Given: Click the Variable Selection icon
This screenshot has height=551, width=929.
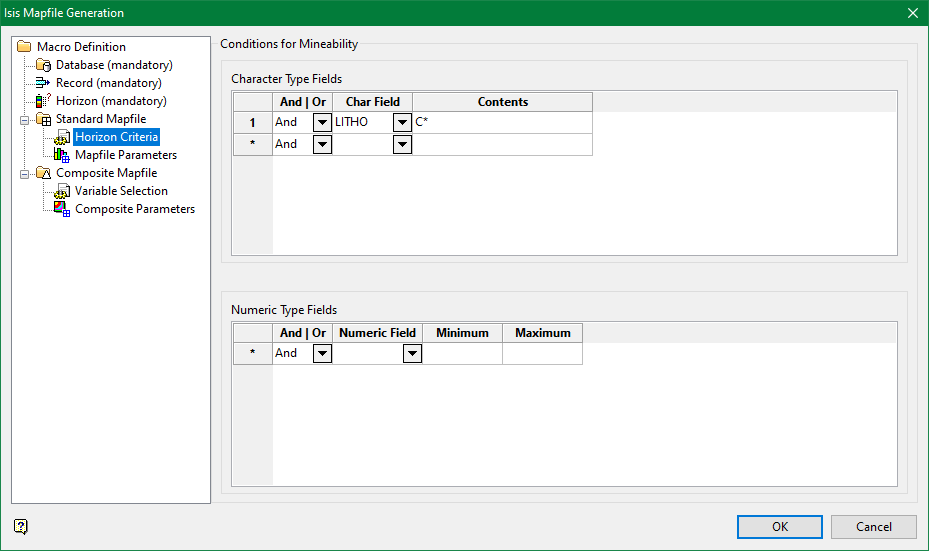Looking at the screenshot, I should (x=61, y=191).
